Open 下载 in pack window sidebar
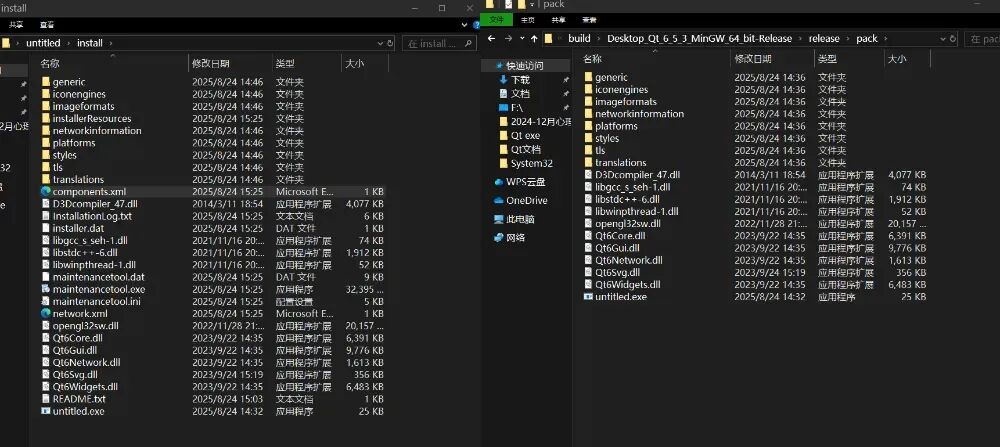The height and width of the screenshot is (447, 1000). pos(520,80)
